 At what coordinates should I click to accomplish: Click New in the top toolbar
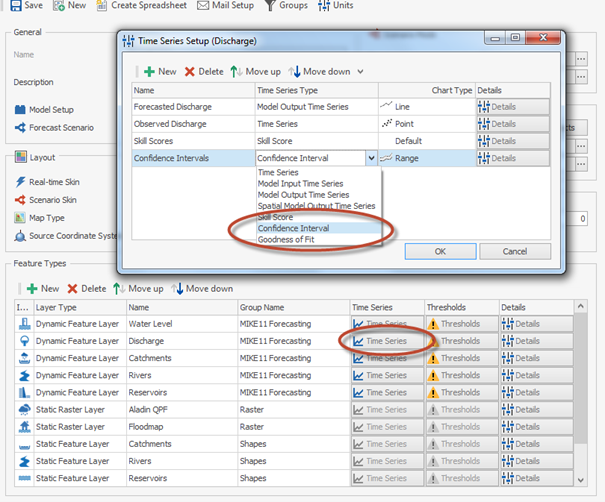69,5
